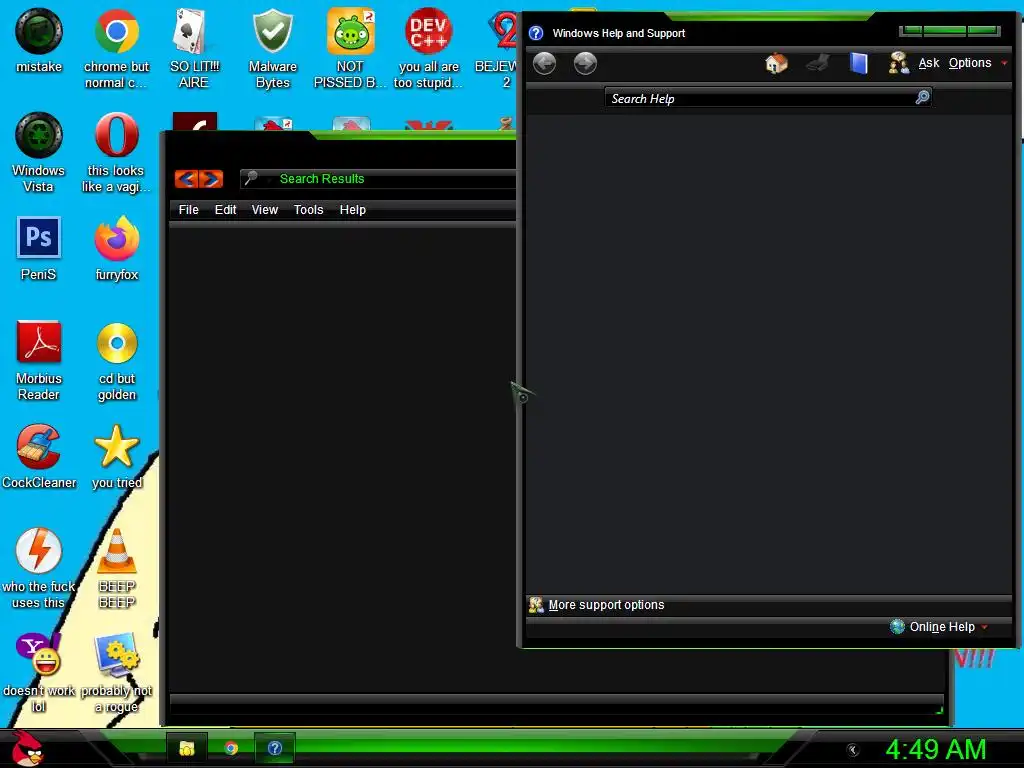This screenshot has width=1024, height=768.
Task: Expand the Online Help dropdown
Action: (x=939, y=627)
